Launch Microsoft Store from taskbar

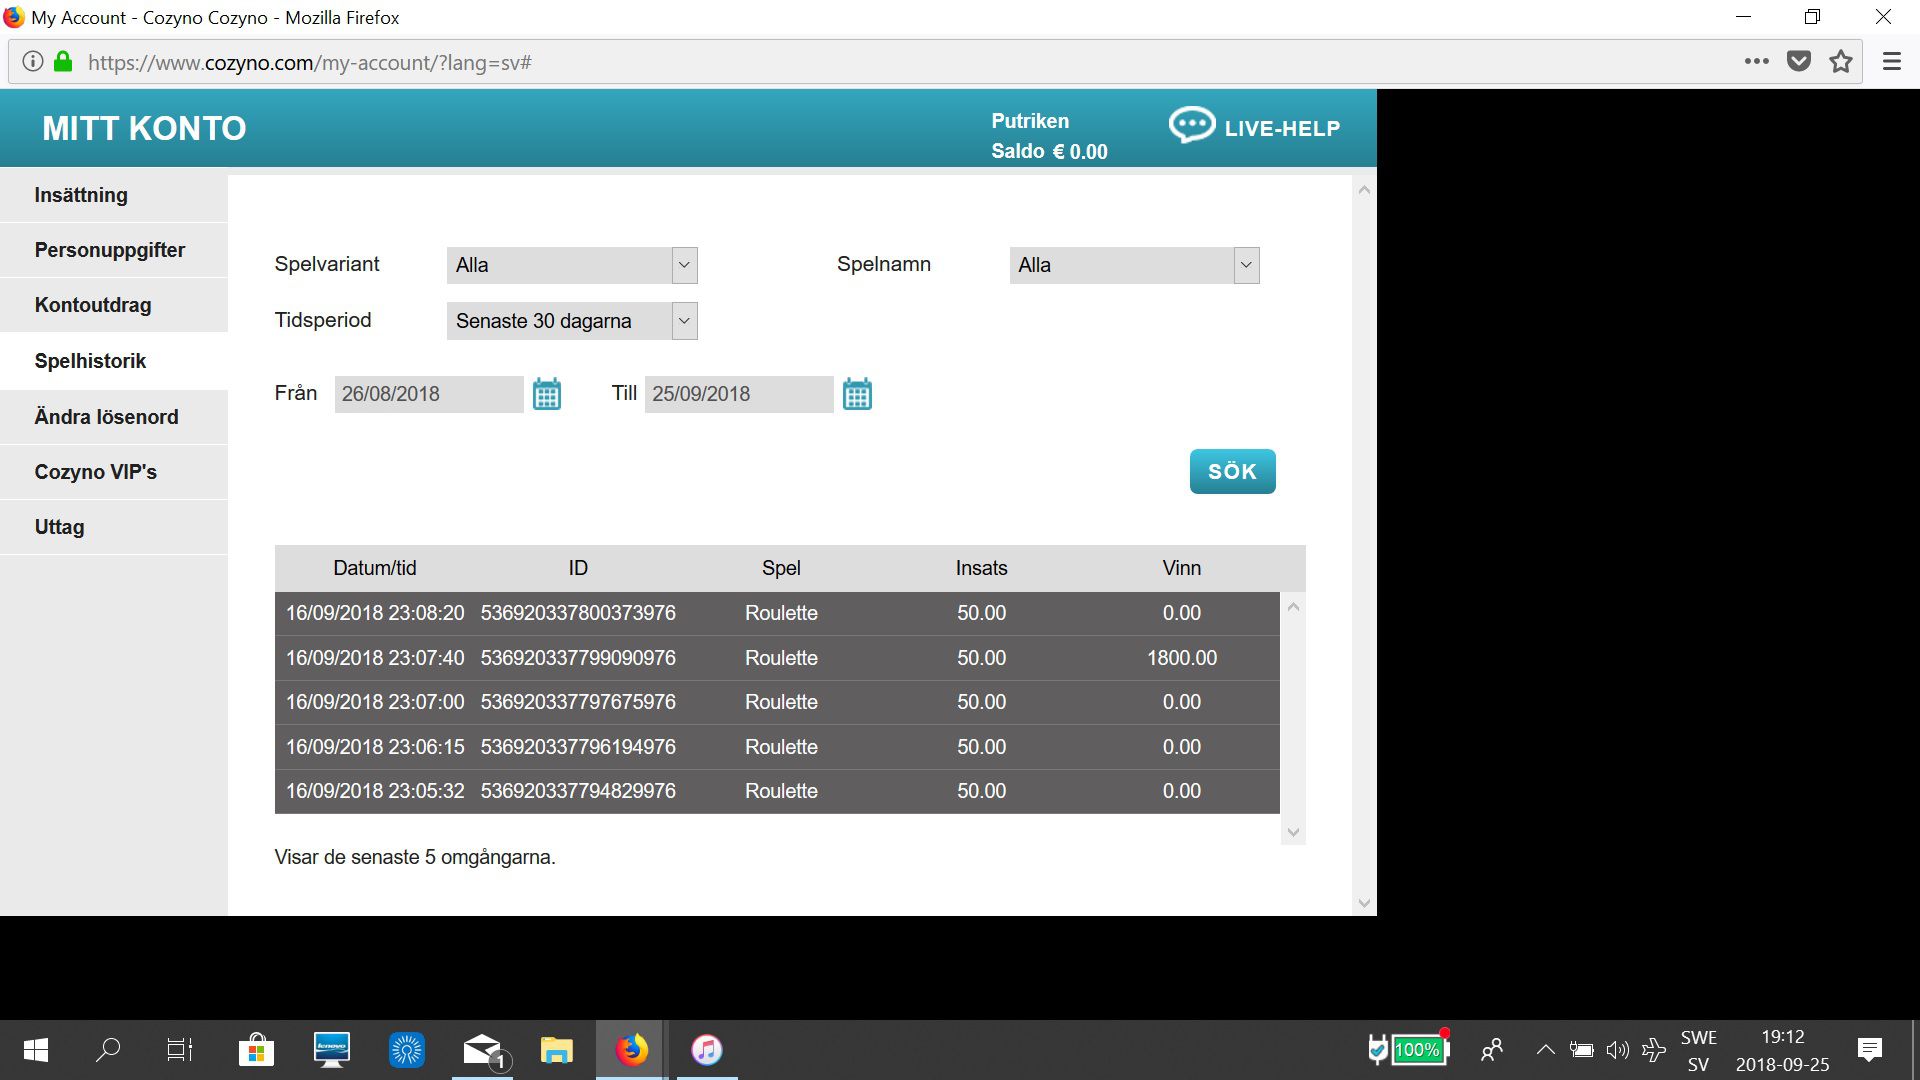(256, 1050)
